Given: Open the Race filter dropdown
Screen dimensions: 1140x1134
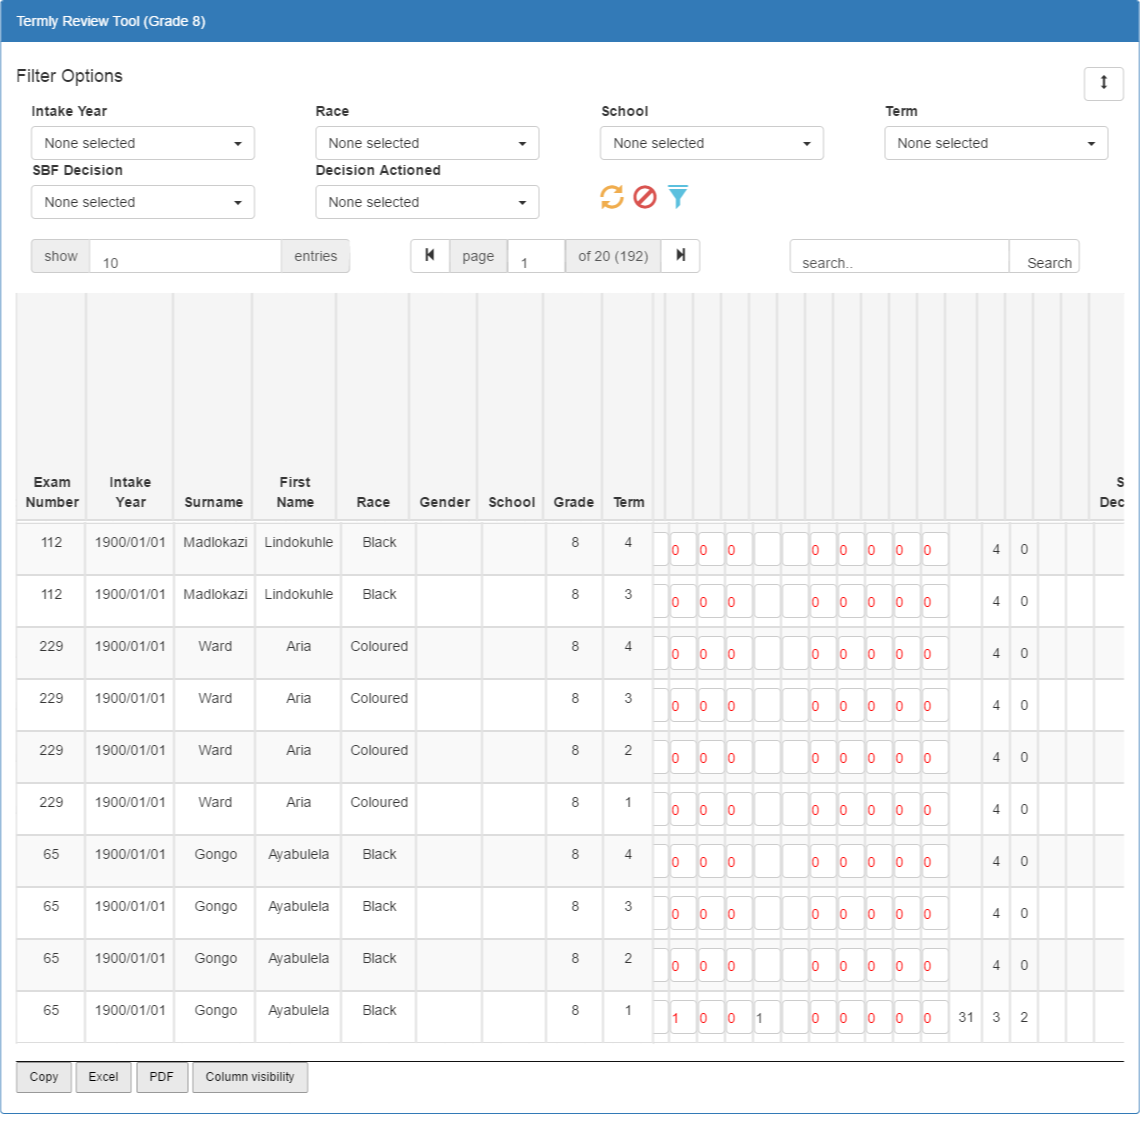Looking at the screenshot, I should click(427, 143).
